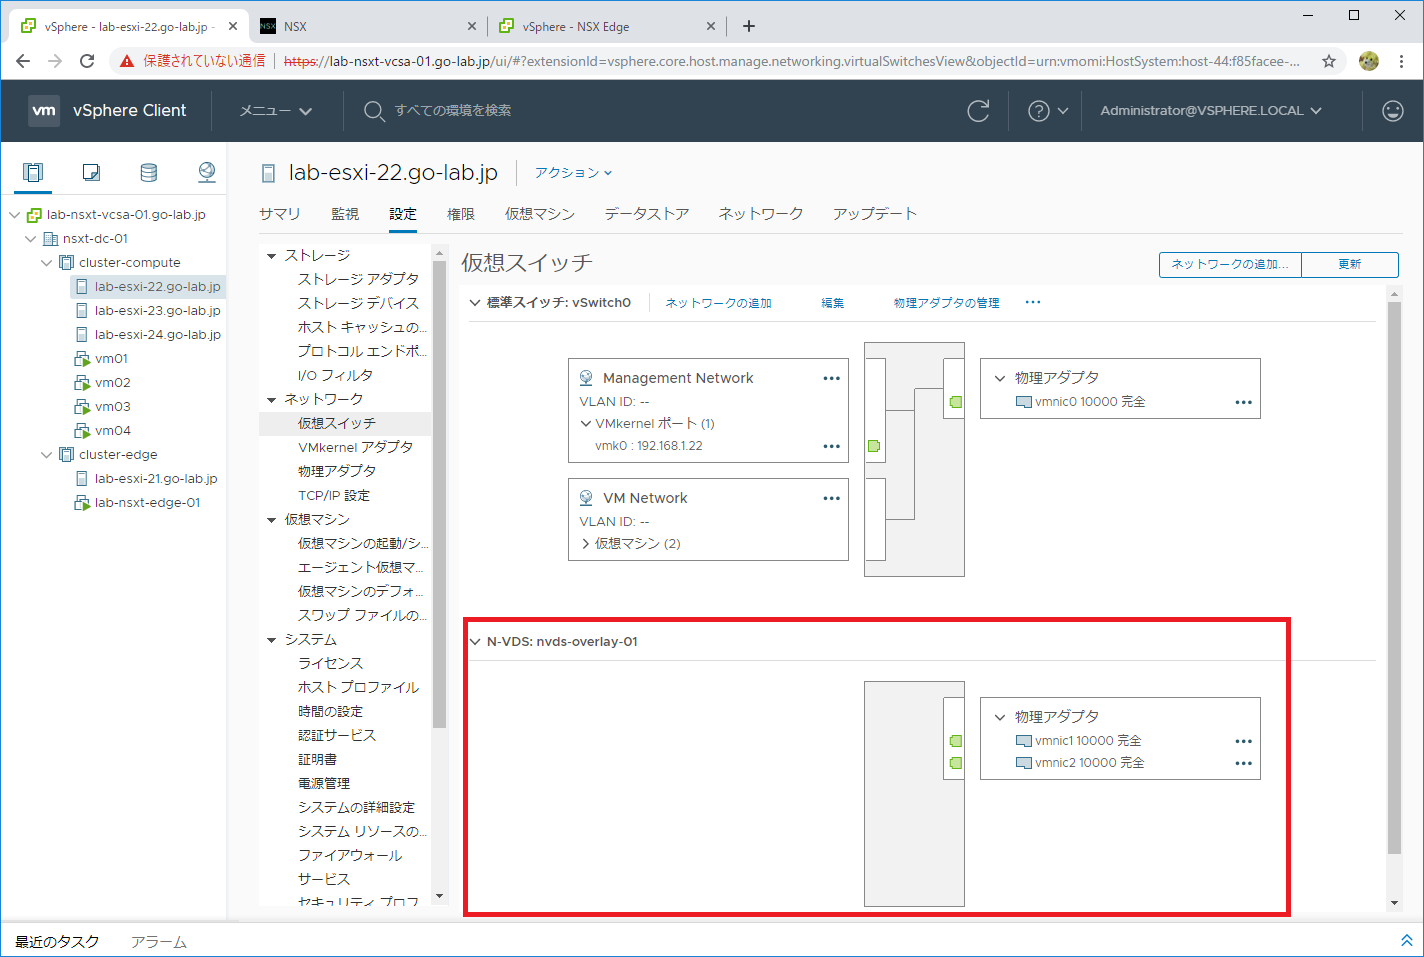Collapse cluster-edge tree node

(46, 455)
